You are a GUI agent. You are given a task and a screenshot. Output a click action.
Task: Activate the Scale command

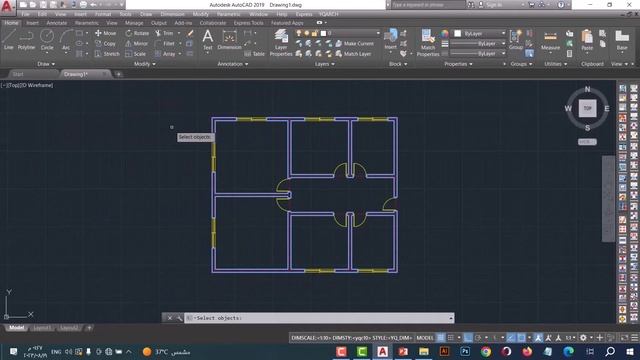coord(136,54)
